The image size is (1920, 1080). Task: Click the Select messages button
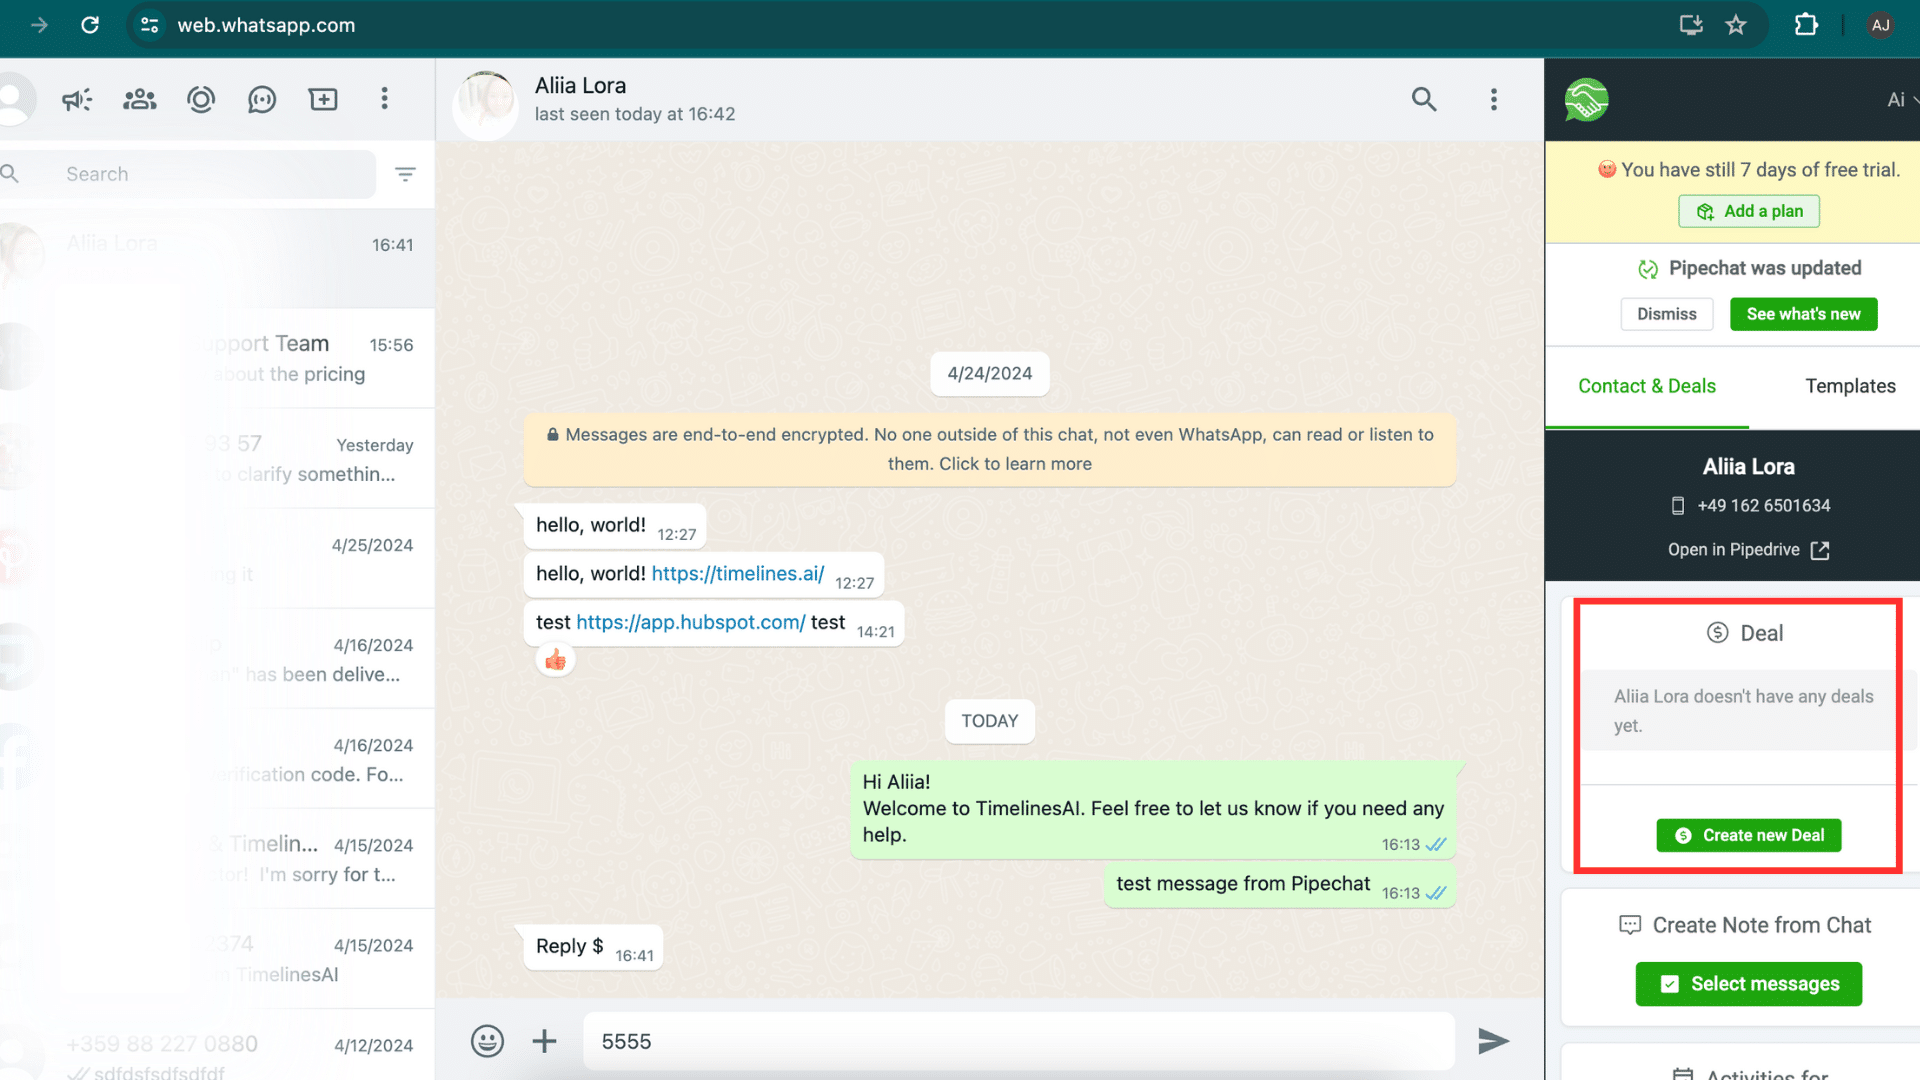(1748, 984)
